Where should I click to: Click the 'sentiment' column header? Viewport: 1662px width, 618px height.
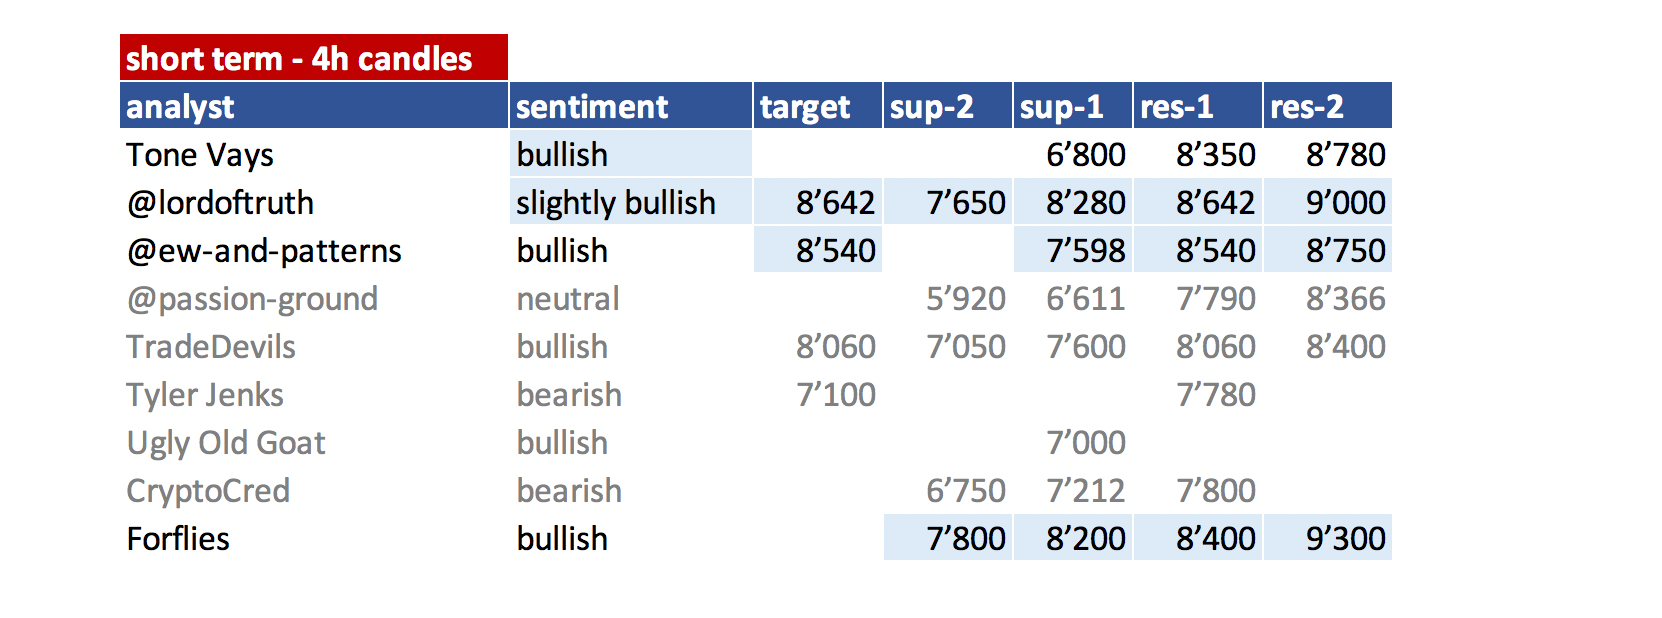click(x=631, y=105)
